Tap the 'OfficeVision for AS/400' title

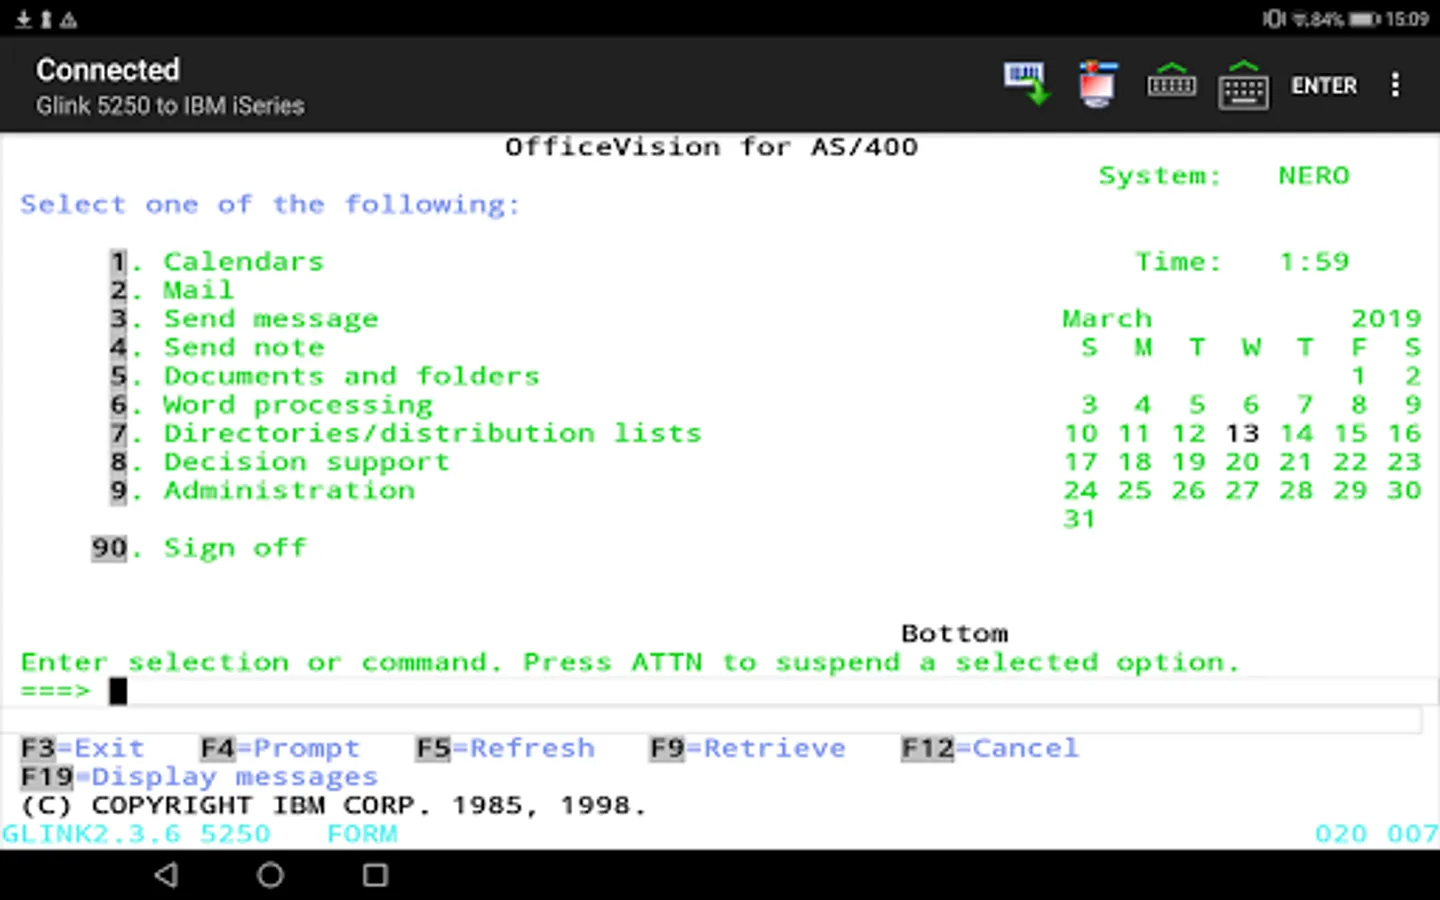711,148
